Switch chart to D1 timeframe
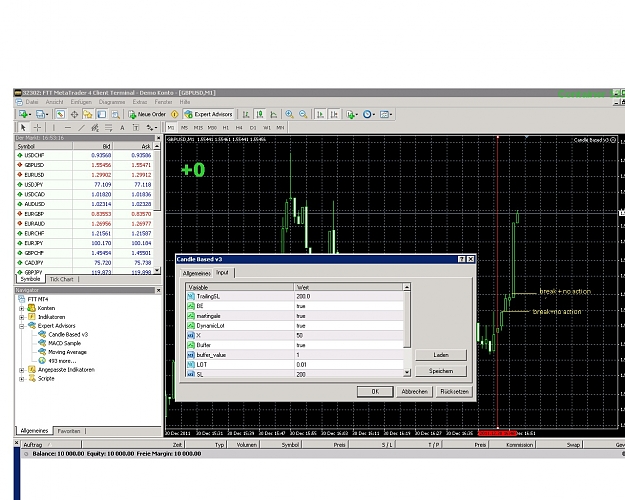 tap(253, 128)
